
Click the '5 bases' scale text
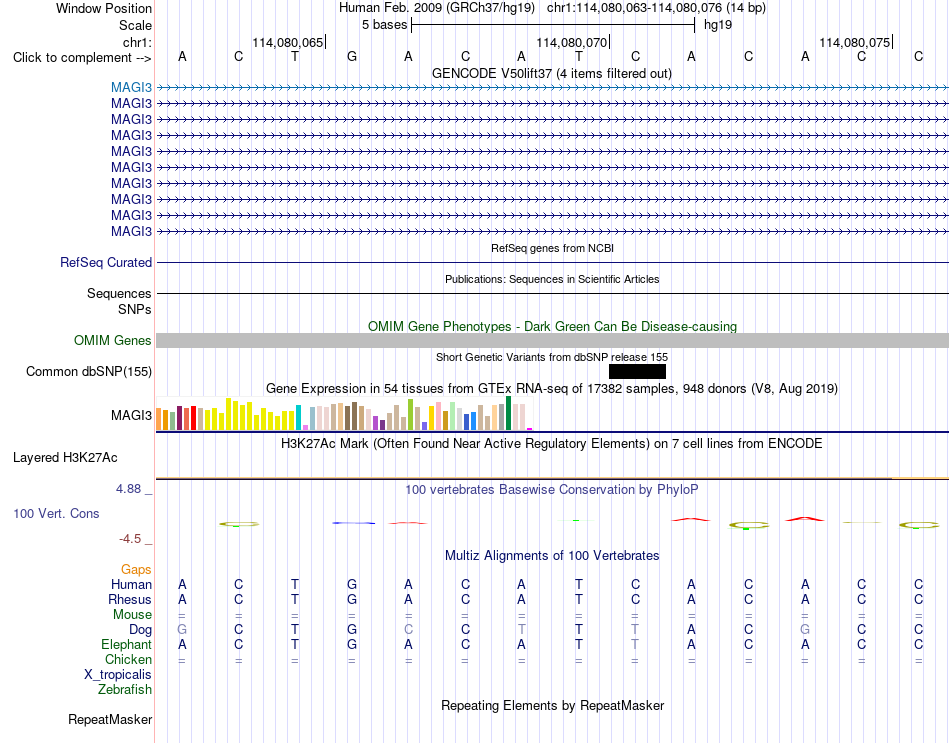tap(384, 25)
